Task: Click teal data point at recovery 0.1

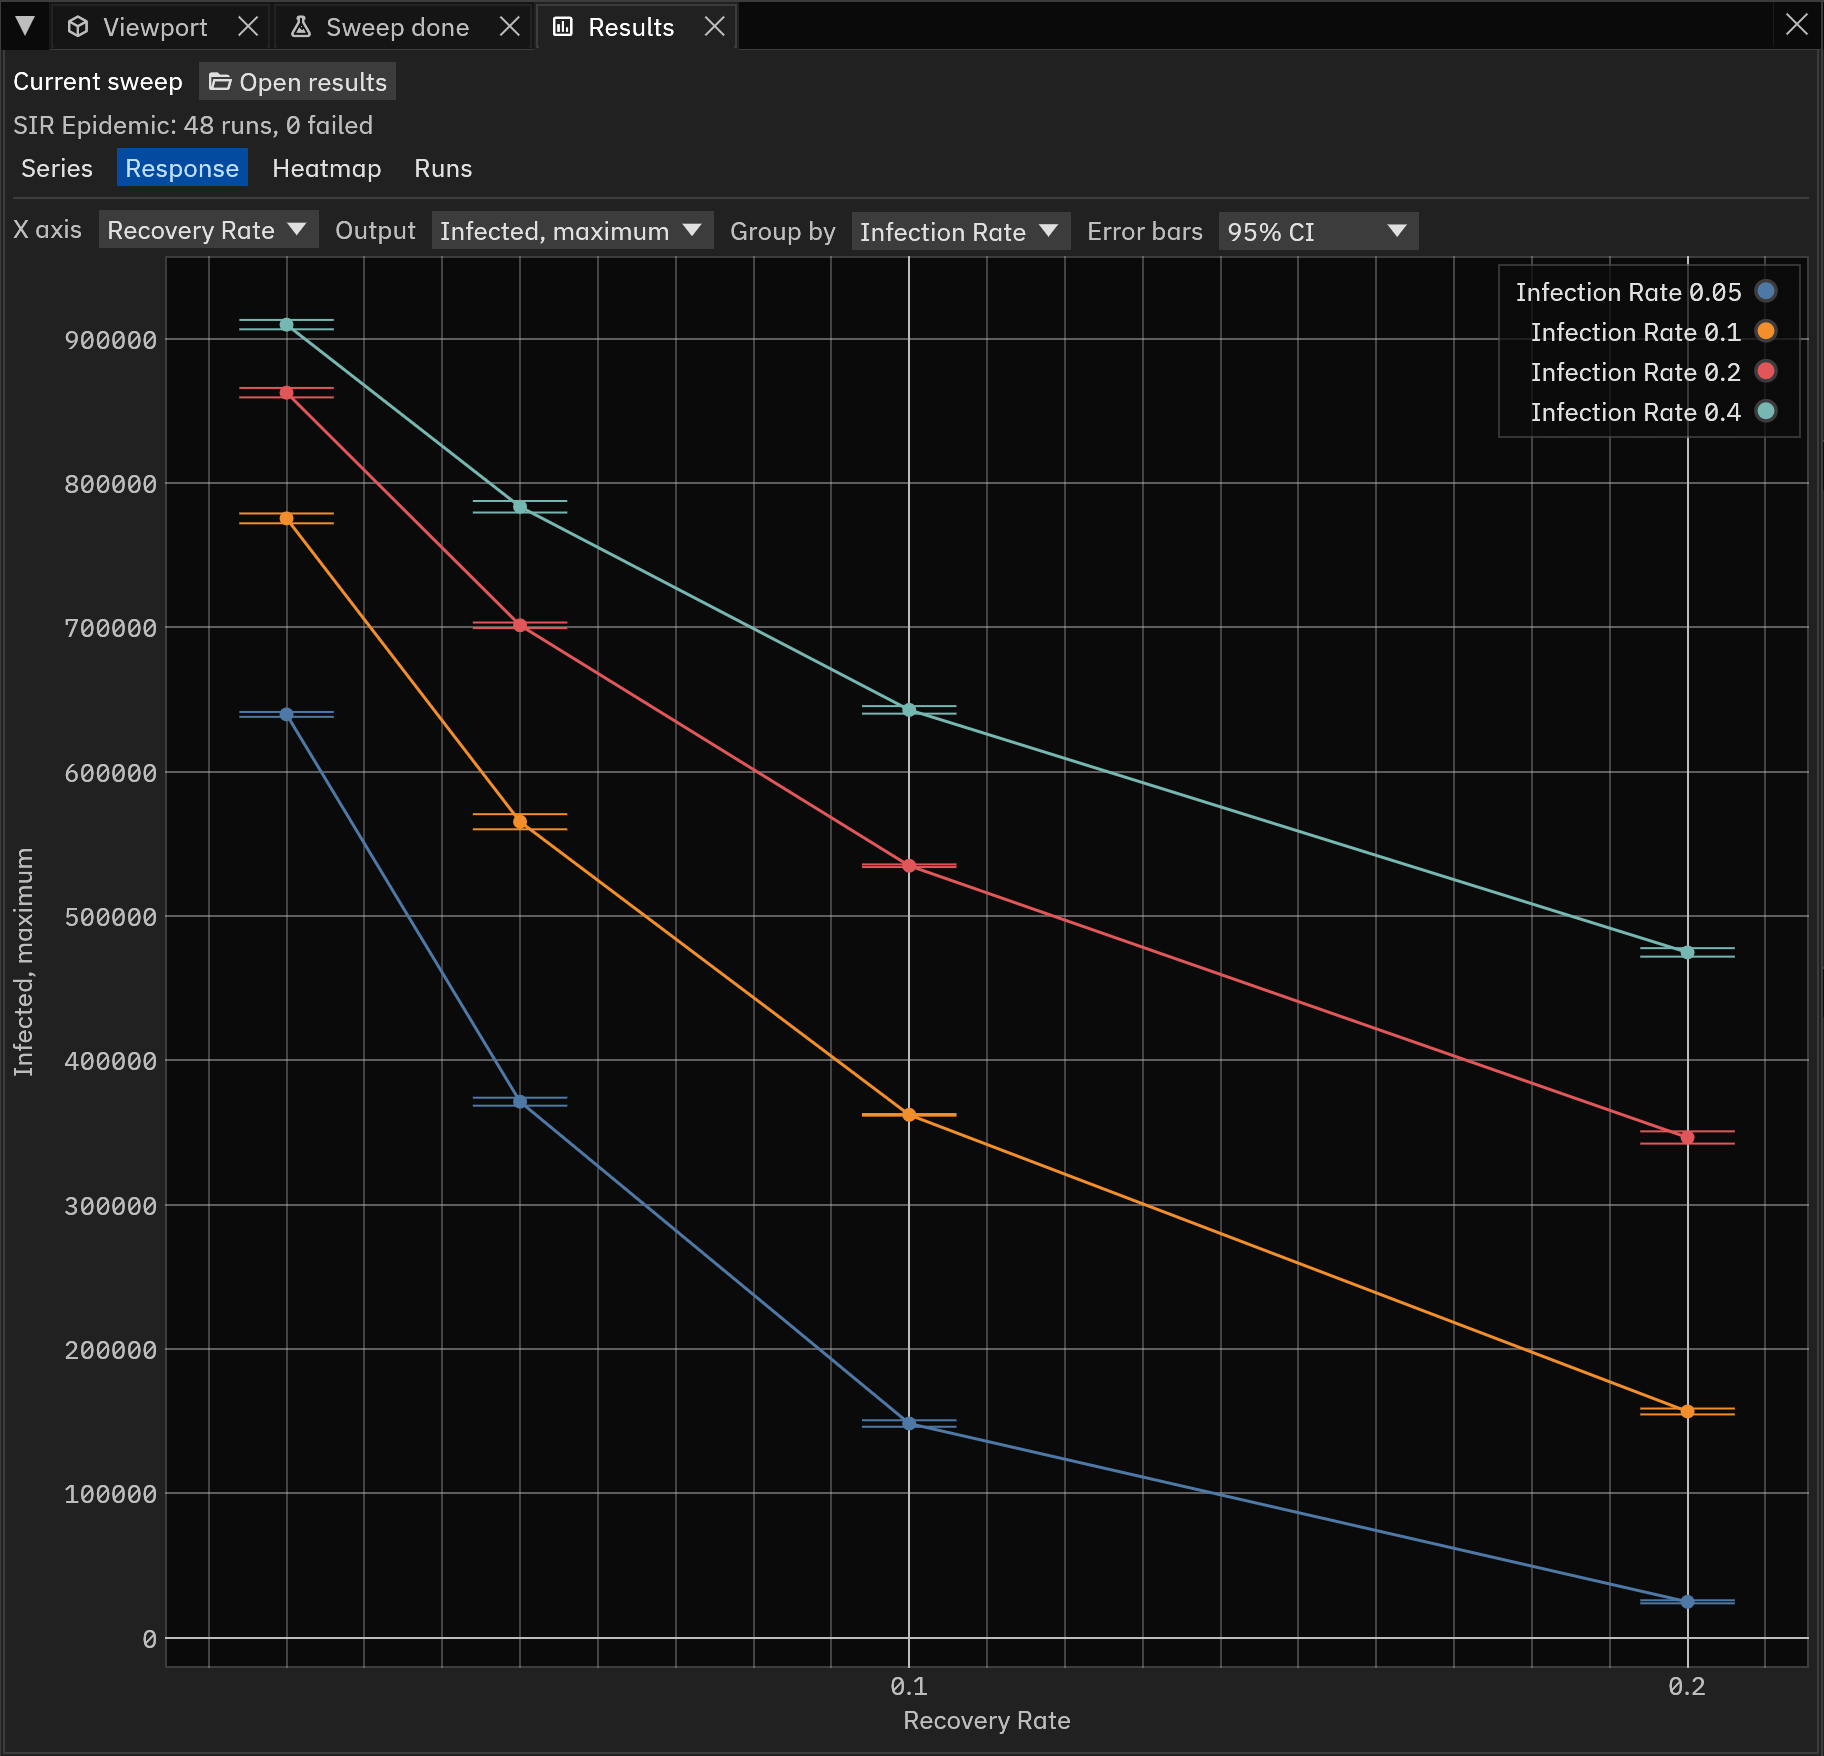Action: tap(909, 710)
